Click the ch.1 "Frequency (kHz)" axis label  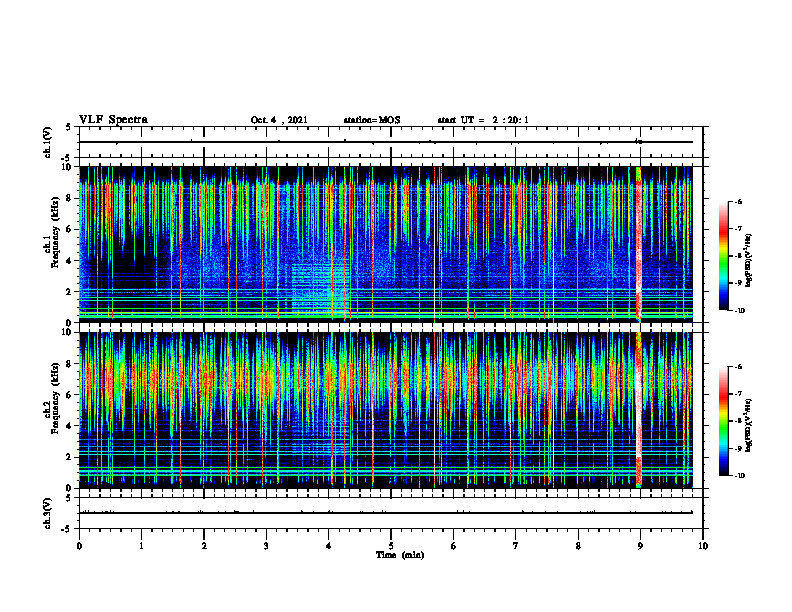55,232
